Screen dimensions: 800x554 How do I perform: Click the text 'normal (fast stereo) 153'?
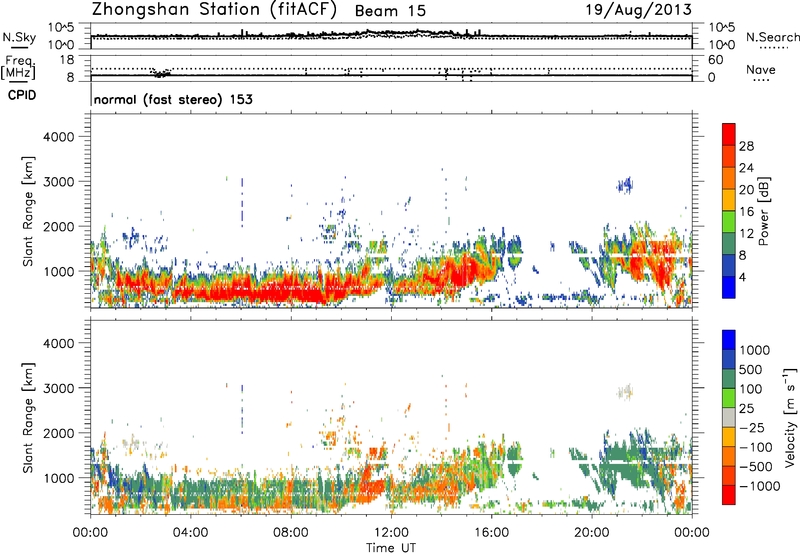173,99
